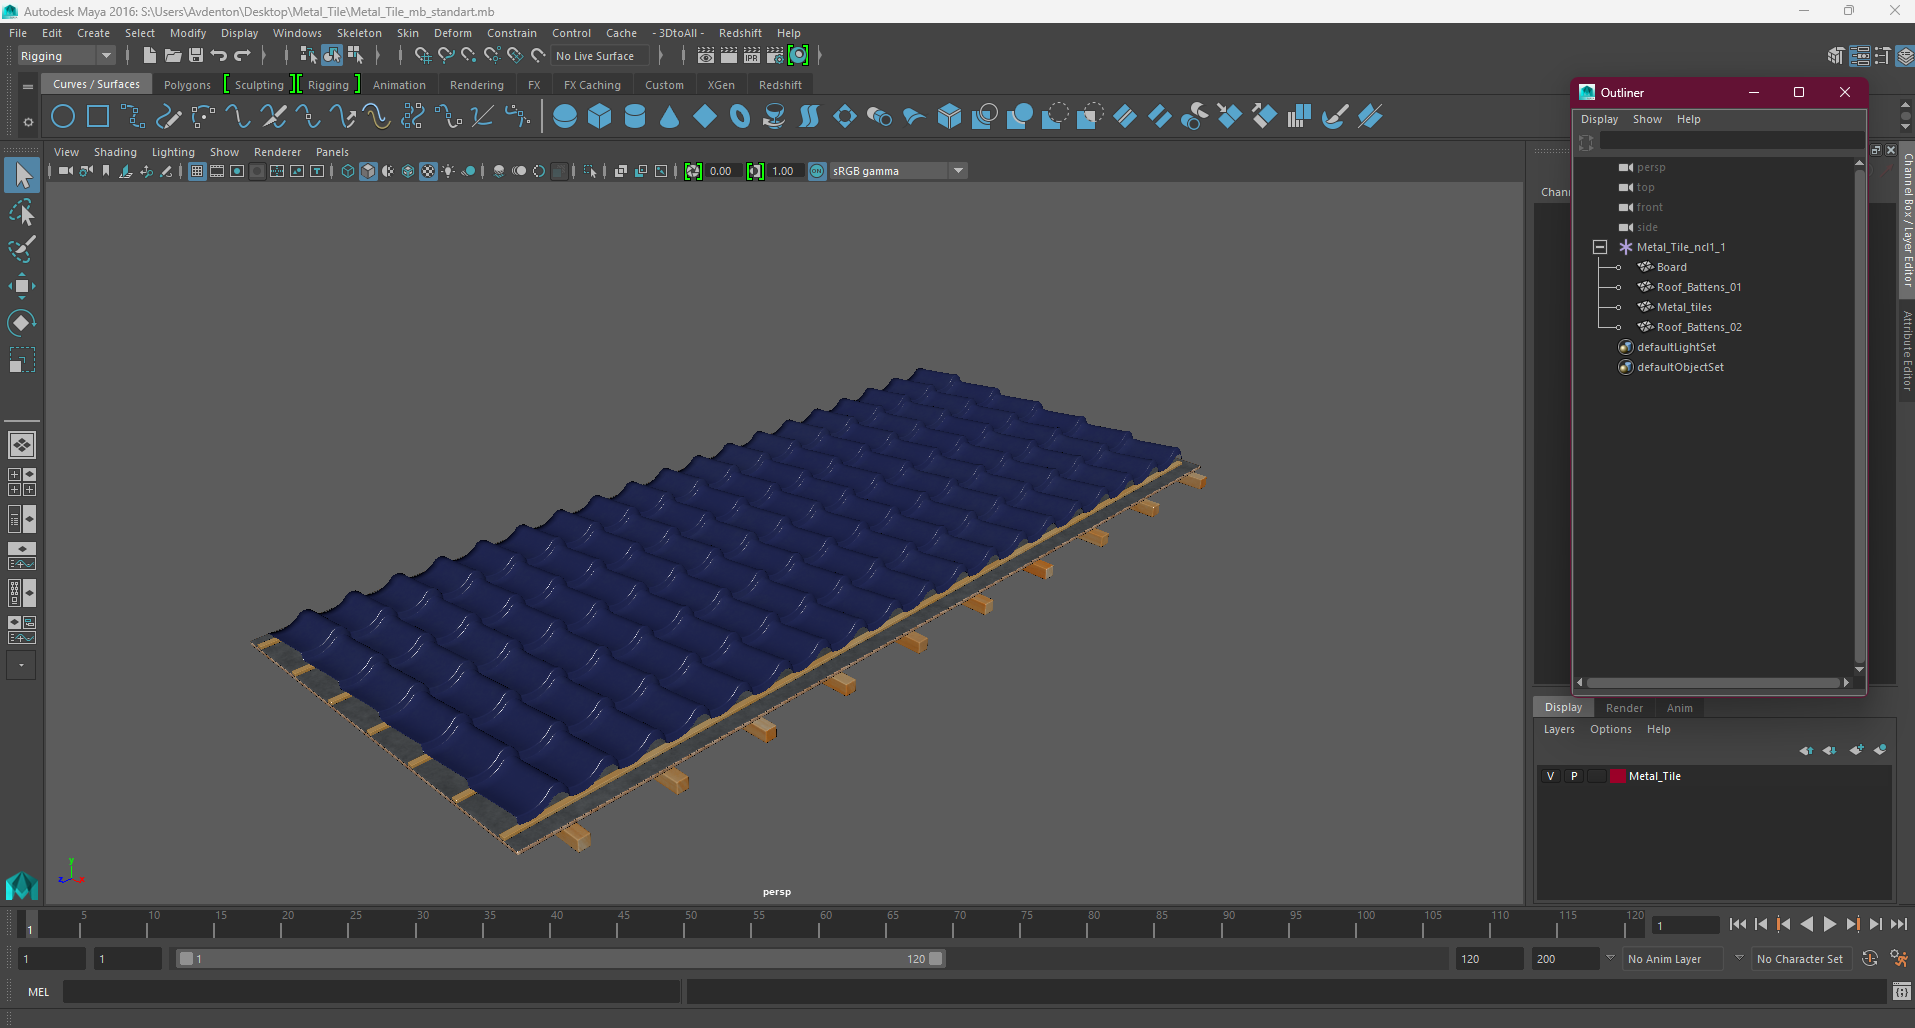This screenshot has height=1028, width=1915.
Task: Click the script editor icon
Action: point(1902,992)
